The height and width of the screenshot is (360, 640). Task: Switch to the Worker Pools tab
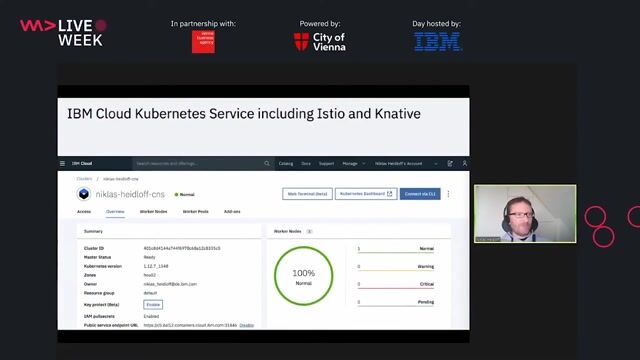click(x=196, y=211)
